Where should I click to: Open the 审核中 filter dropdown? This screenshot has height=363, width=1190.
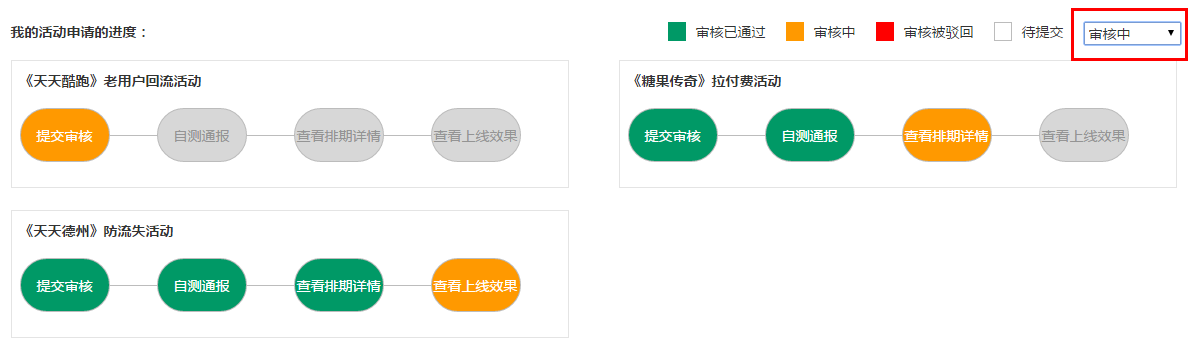click(1132, 33)
